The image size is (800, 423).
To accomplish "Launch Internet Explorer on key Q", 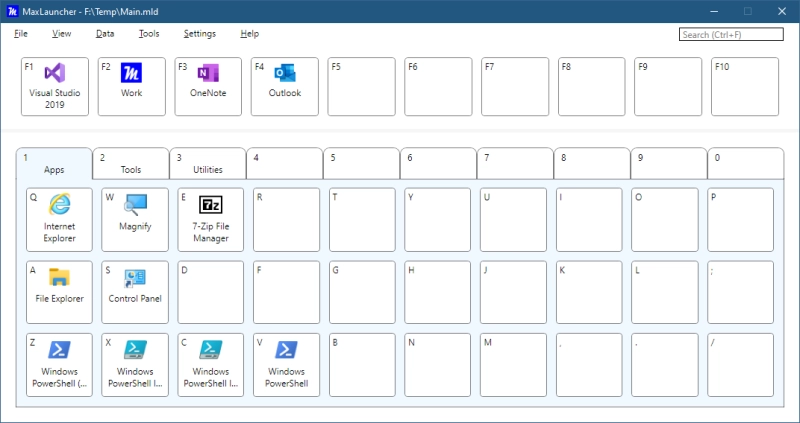I will point(59,220).
